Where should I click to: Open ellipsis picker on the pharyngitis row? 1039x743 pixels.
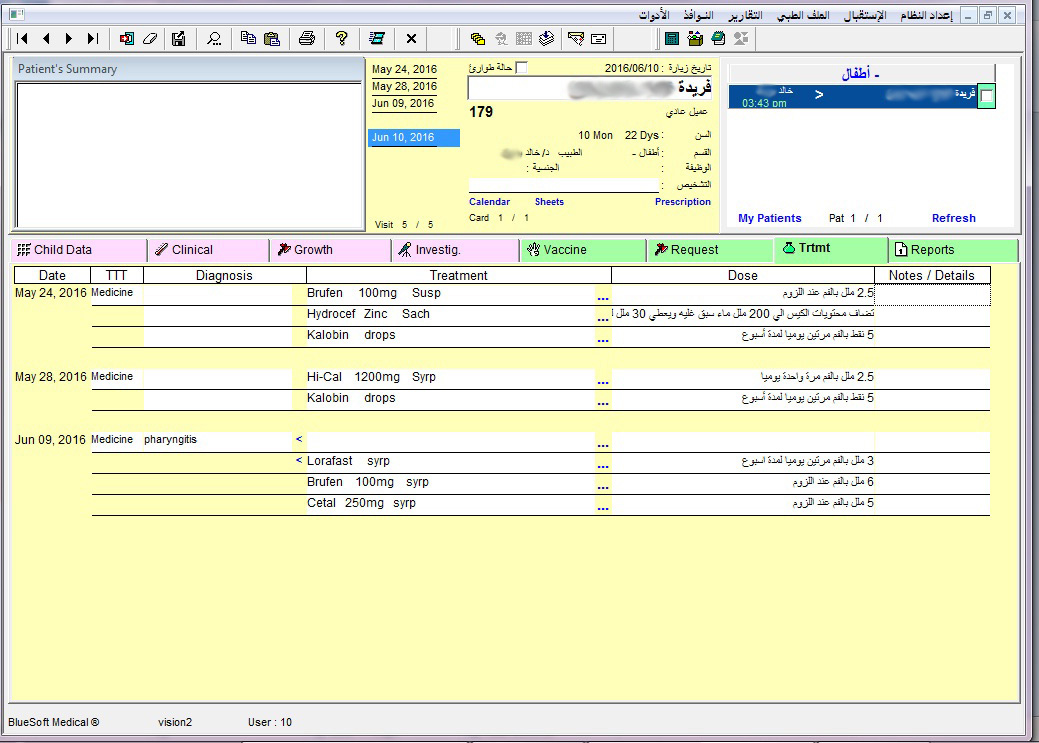[x=602, y=443]
